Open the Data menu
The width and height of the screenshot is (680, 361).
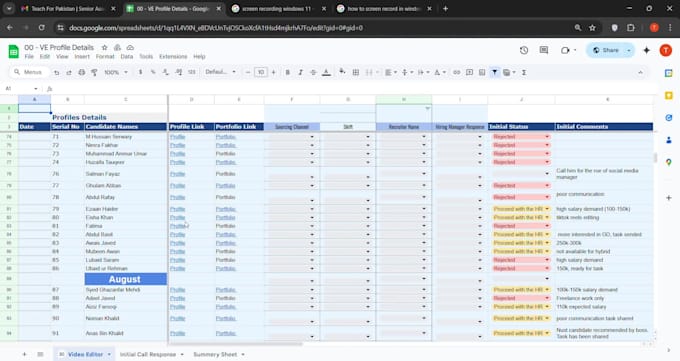click(127, 56)
